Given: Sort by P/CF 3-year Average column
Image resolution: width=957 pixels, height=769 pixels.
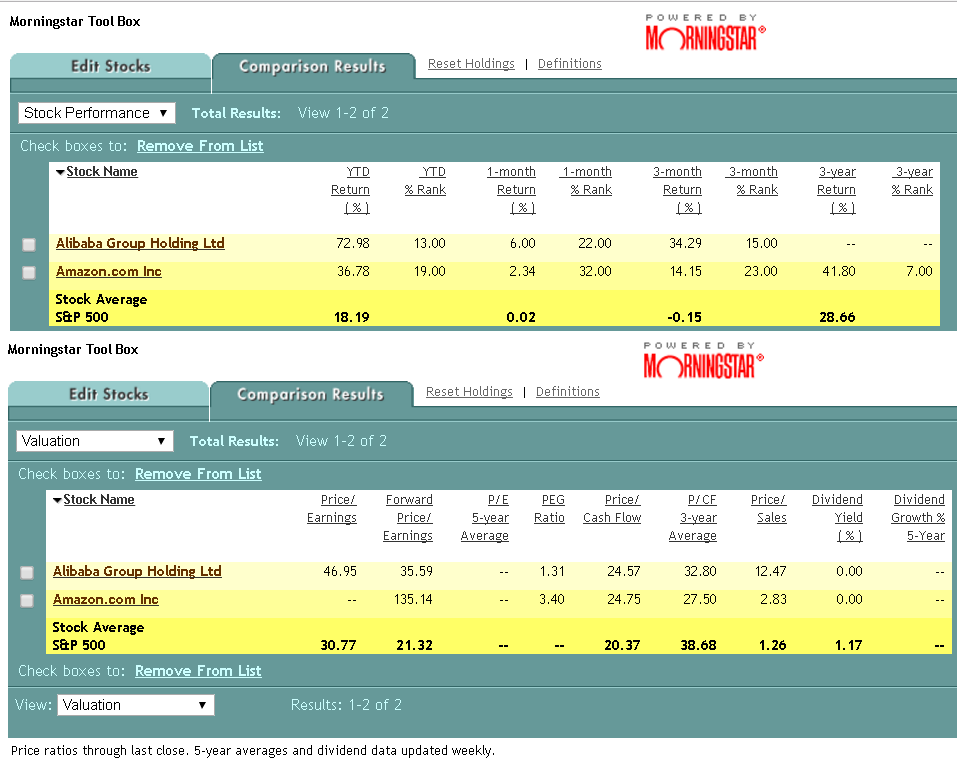Looking at the screenshot, I should 693,518.
